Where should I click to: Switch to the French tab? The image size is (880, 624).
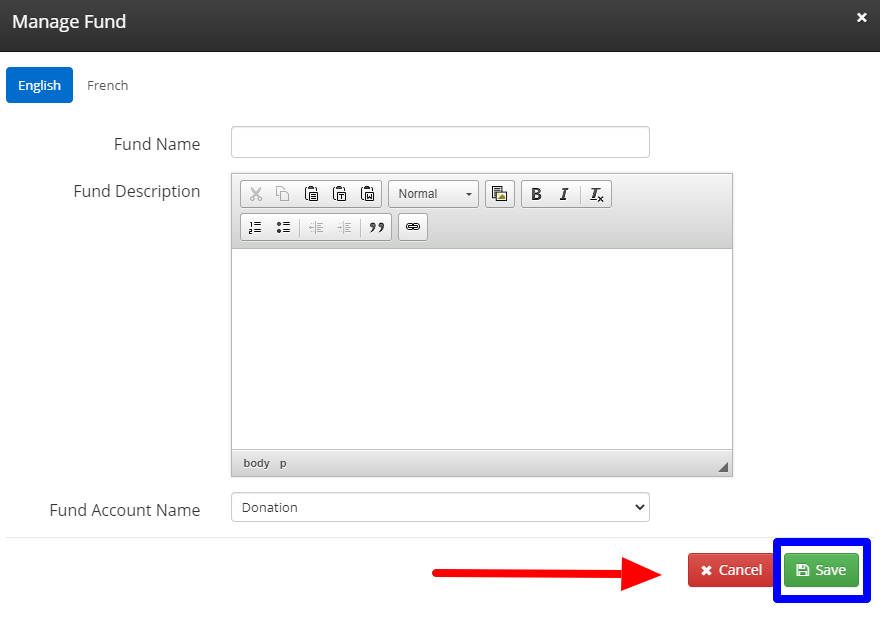[107, 85]
